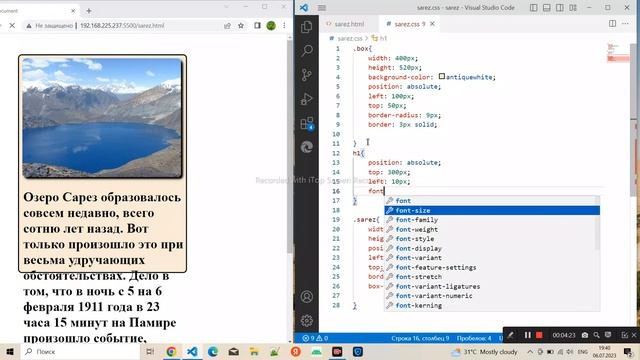The image size is (640, 360).
Task: Take a screenshot with recorder camera icon
Action: click(585, 335)
